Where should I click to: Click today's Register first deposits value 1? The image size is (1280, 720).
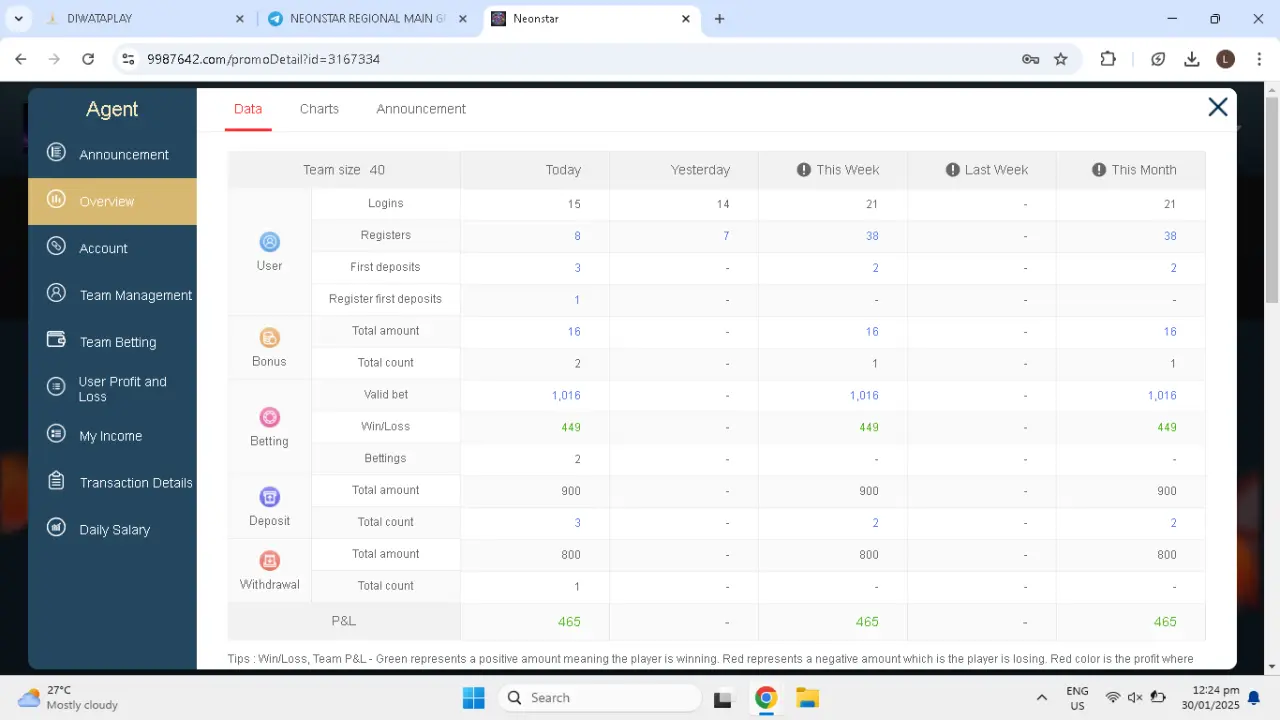[x=577, y=300]
